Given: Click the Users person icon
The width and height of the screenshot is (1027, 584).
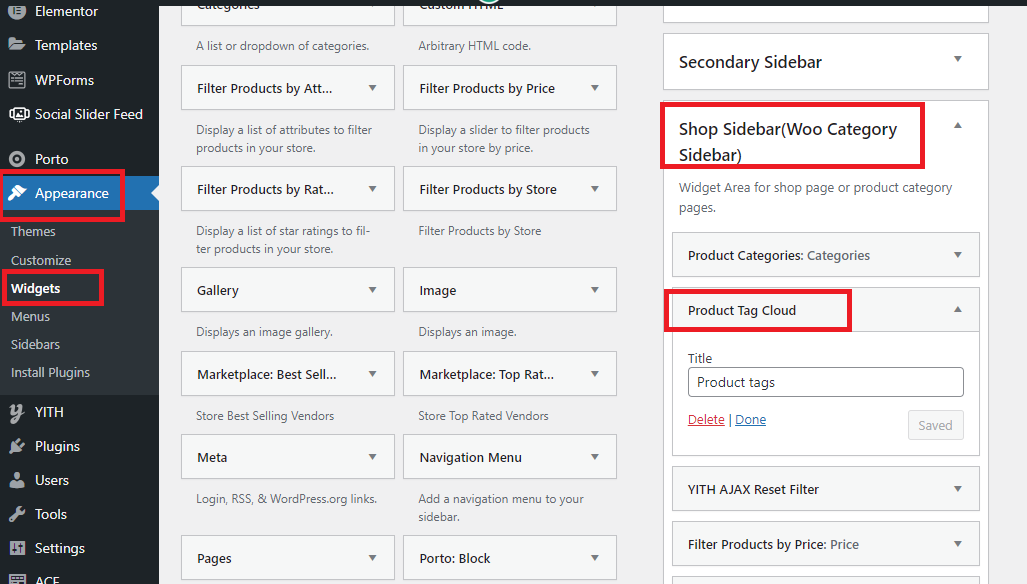Looking at the screenshot, I should [x=16, y=480].
